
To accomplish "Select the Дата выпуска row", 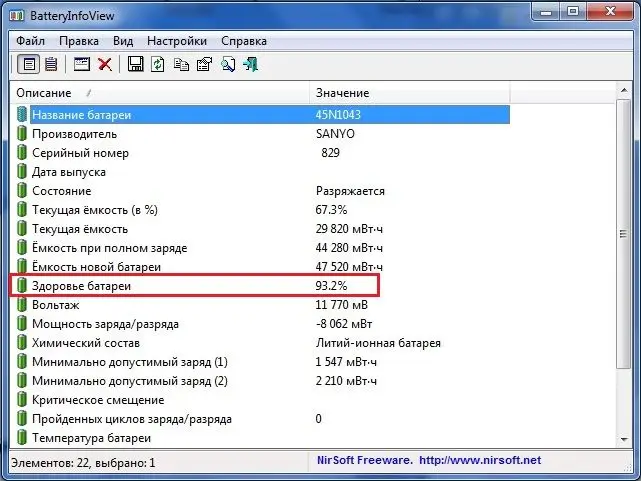I will 262,172.
